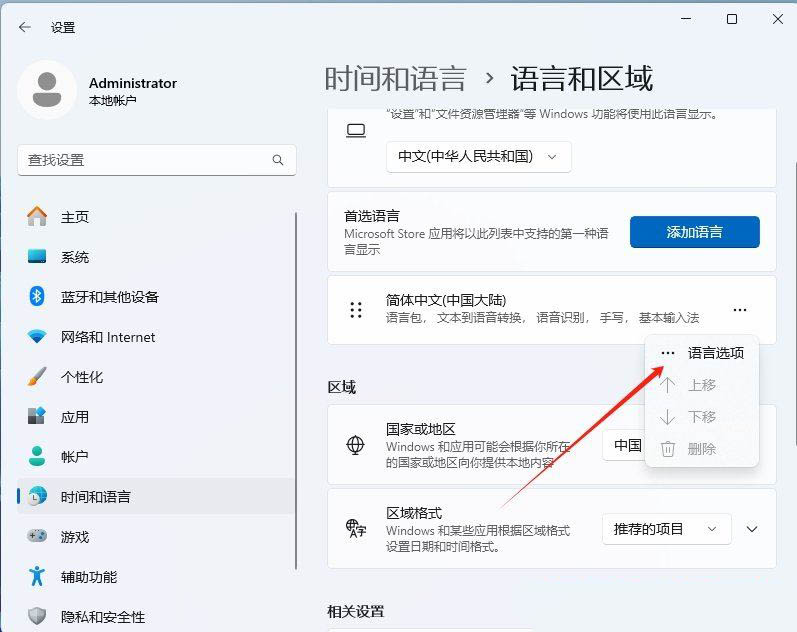Click the search magnifier icon
The height and width of the screenshot is (632, 797).
coord(278,160)
